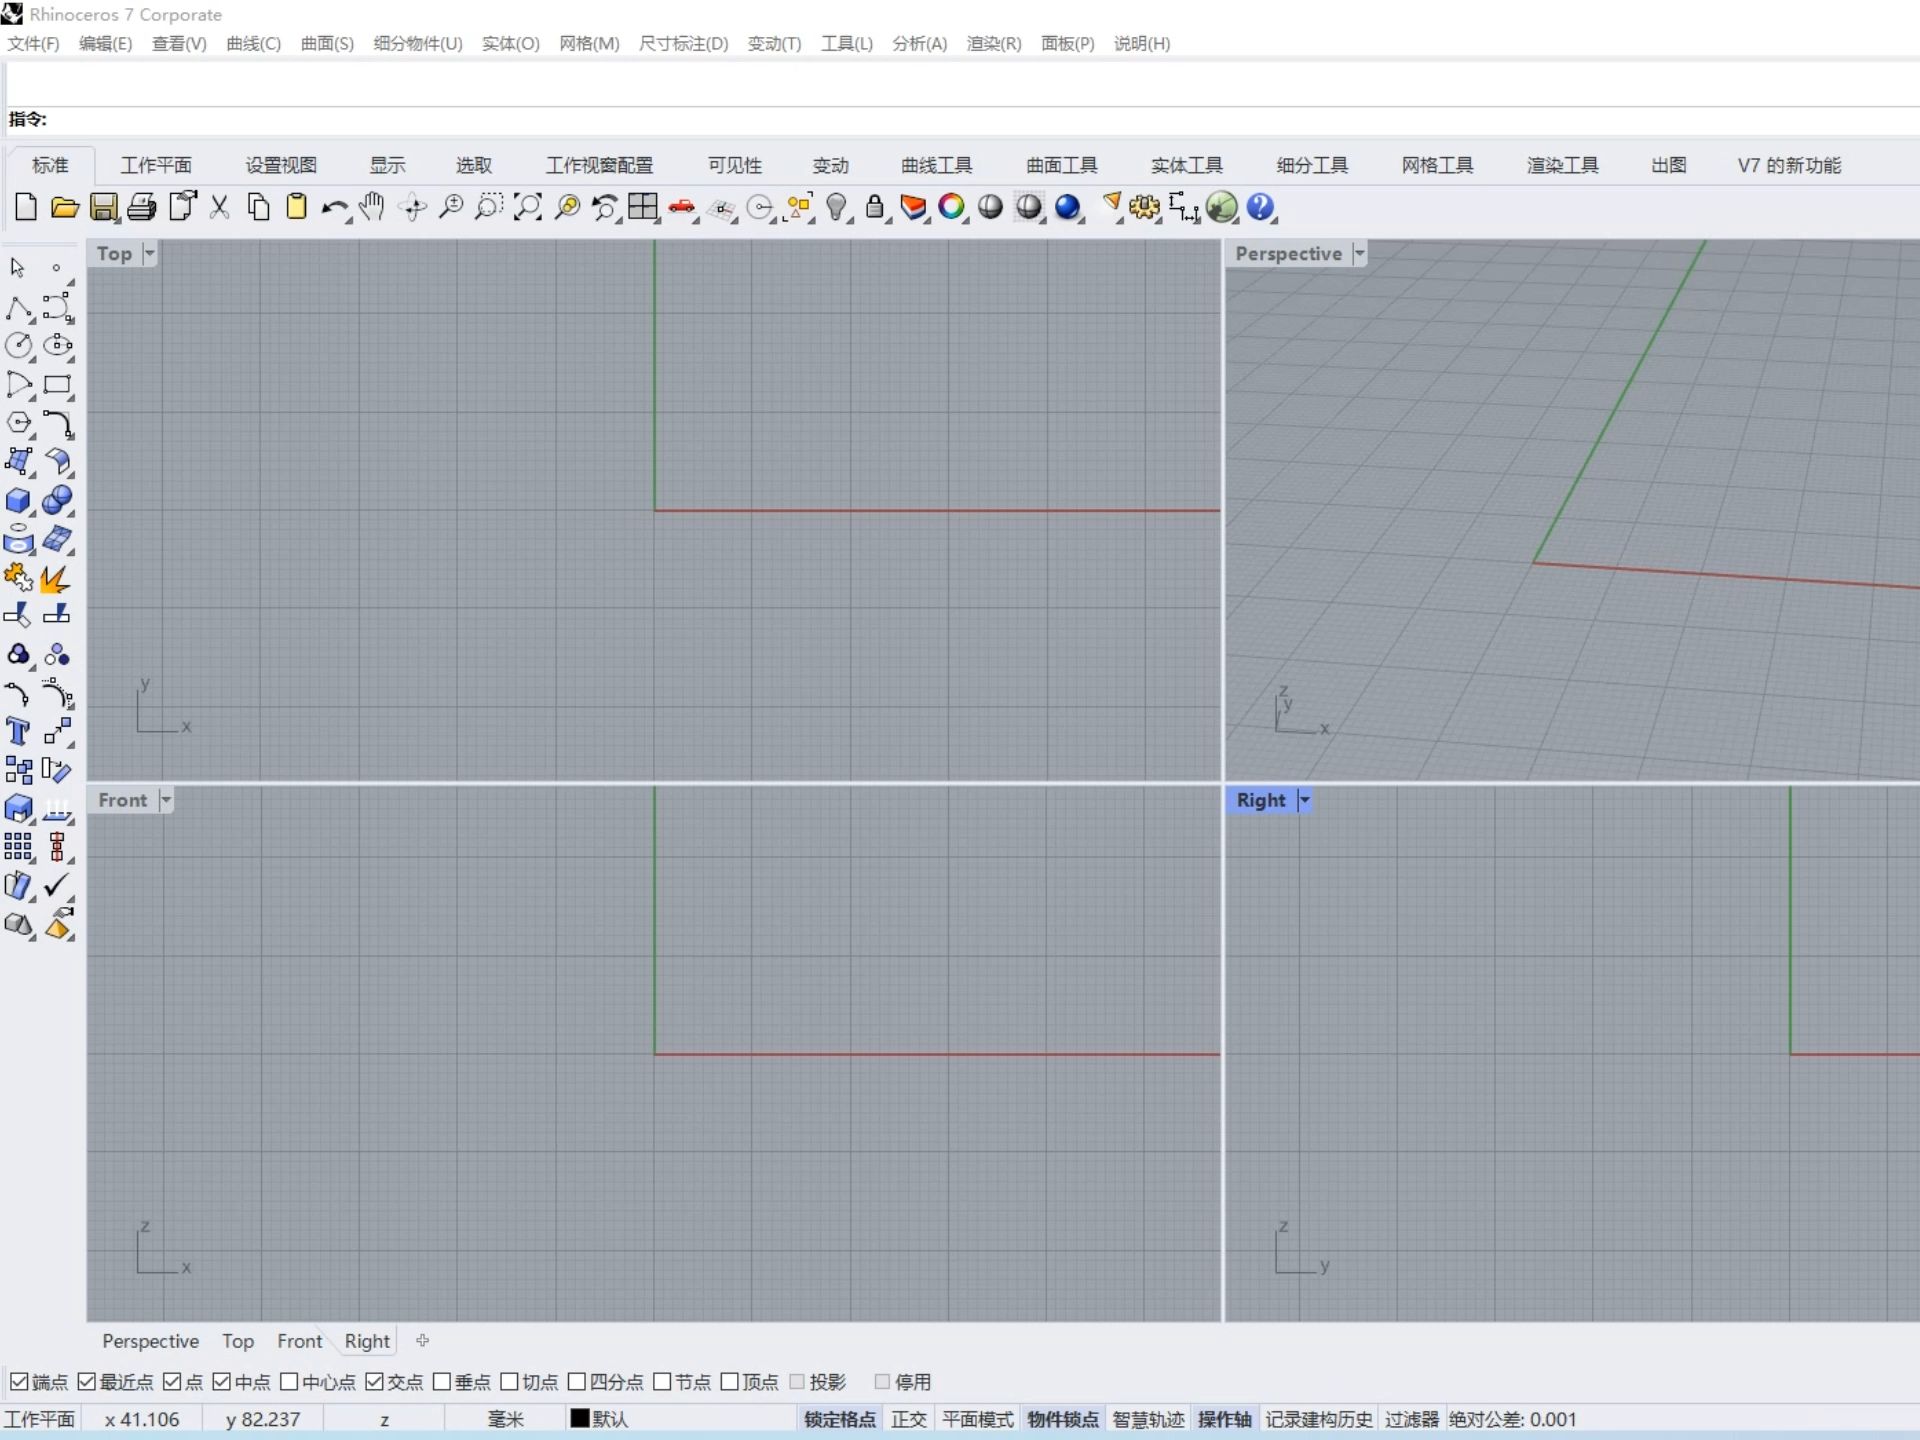This screenshot has width=1920, height=1440.
Task: Select the Polyline tool in sidebar
Action: click(19, 308)
